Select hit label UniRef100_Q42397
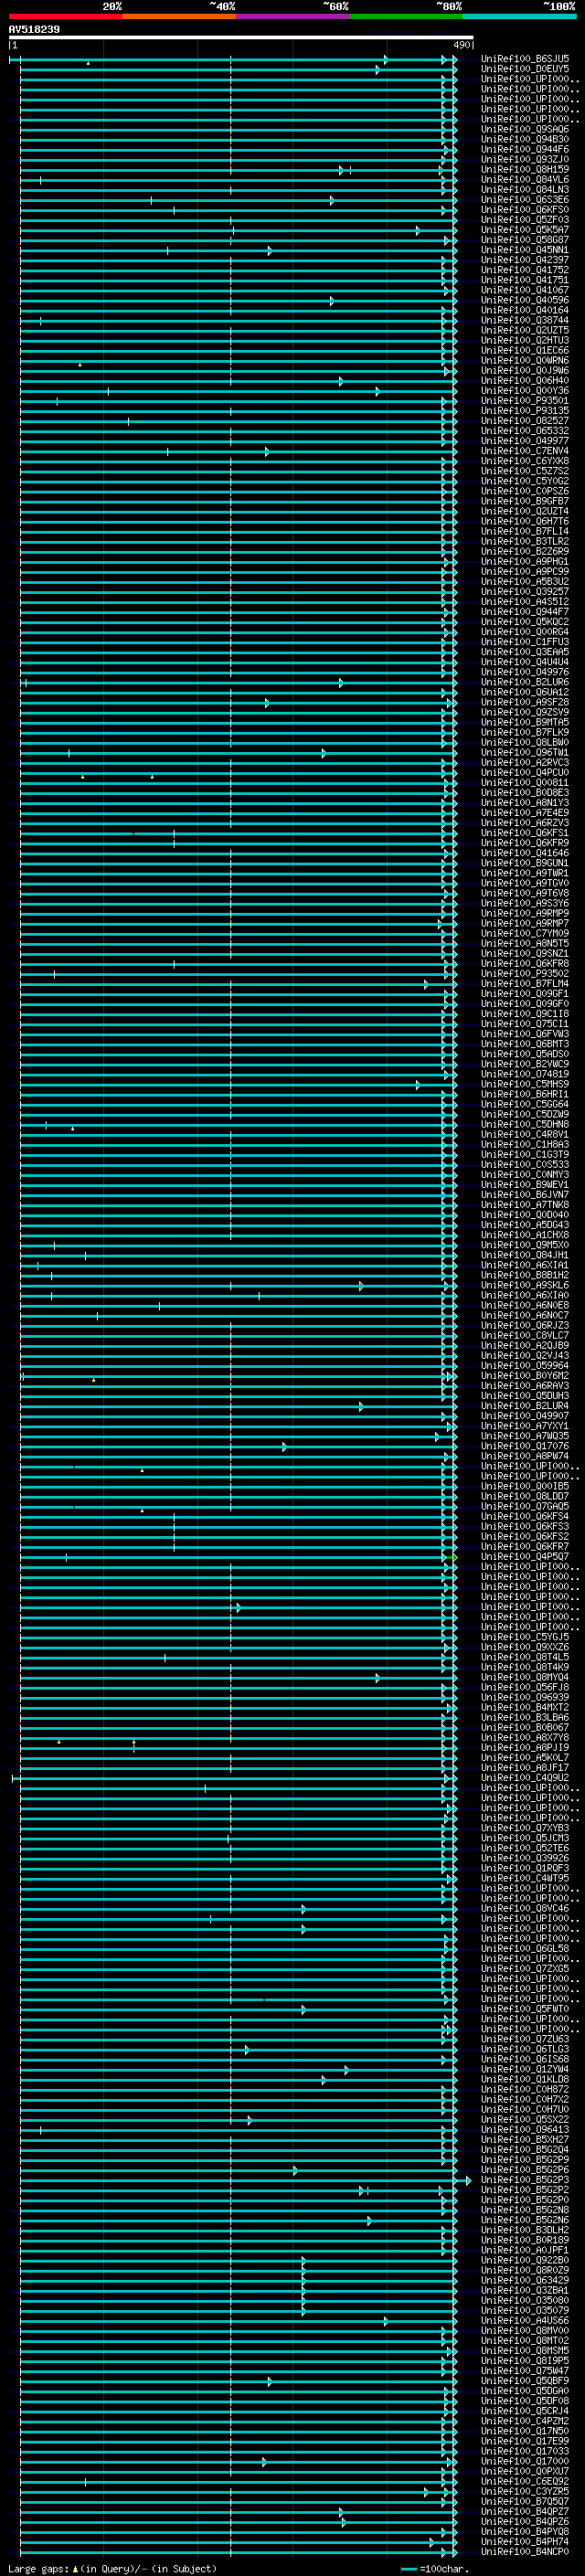This screenshot has width=585, height=2576. [x=525, y=260]
